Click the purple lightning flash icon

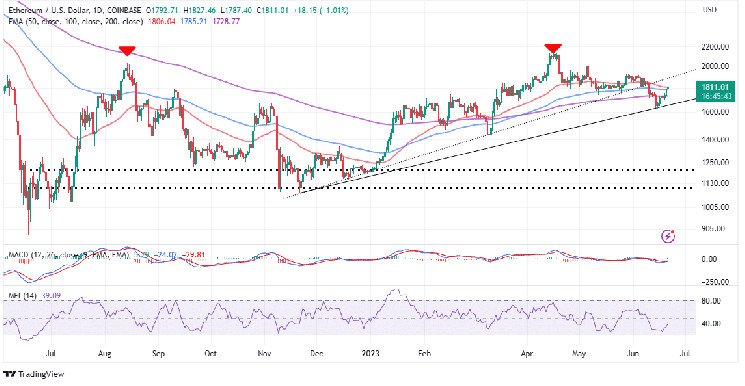pyautogui.click(x=669, y=236)
